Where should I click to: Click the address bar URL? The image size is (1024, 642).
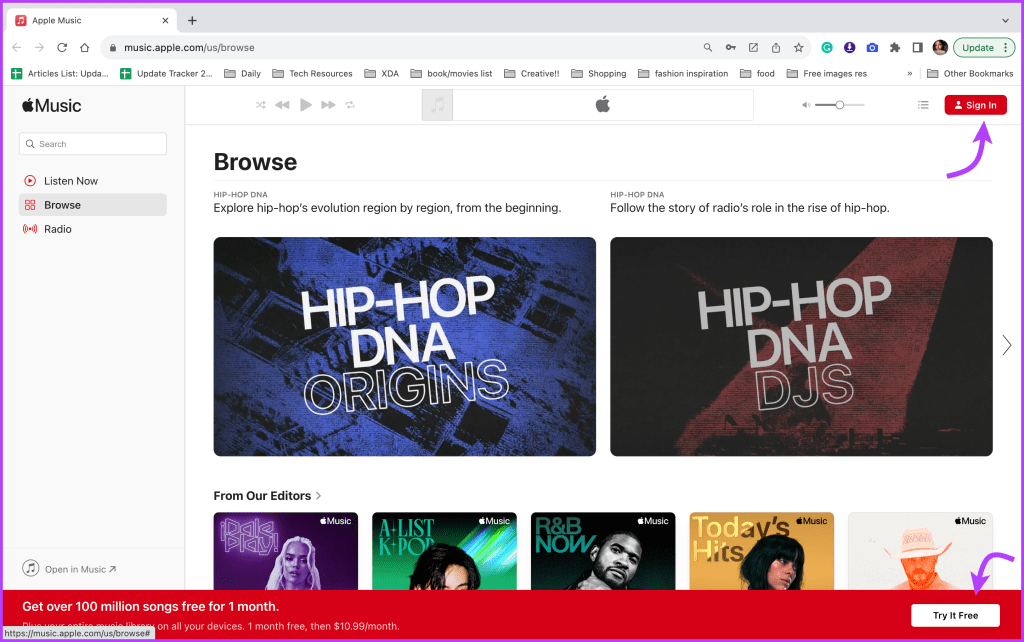(x=189, y=48)
